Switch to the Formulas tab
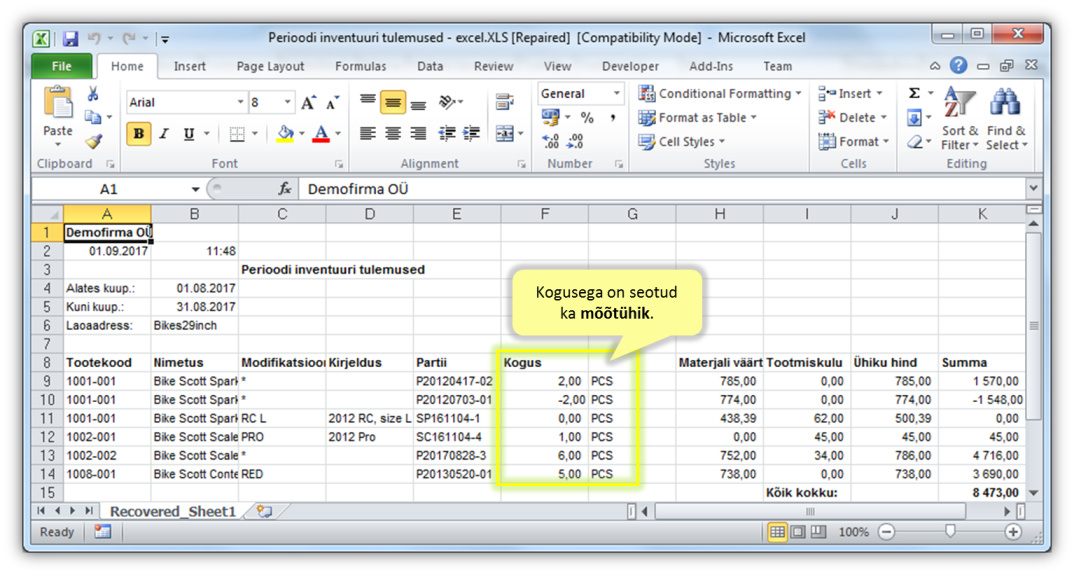This screenshot has width=1074, height=575. pos(360,66)
